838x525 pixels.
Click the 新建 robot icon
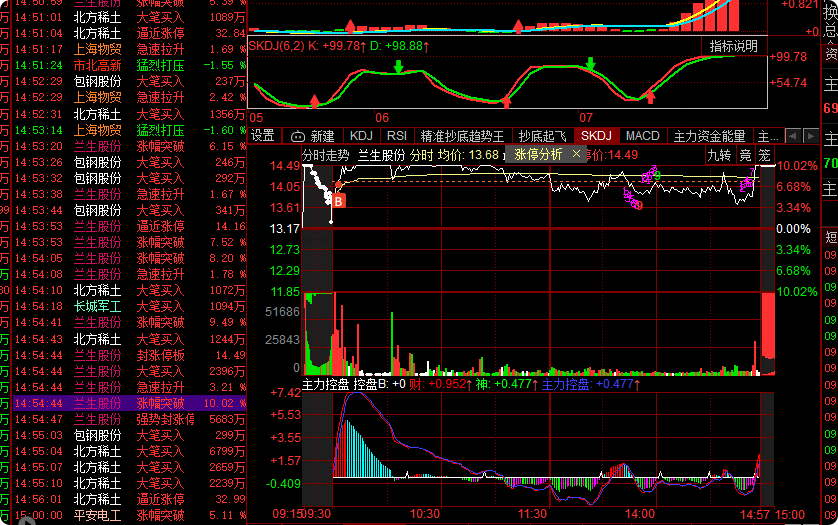click(x=297, y=136)
